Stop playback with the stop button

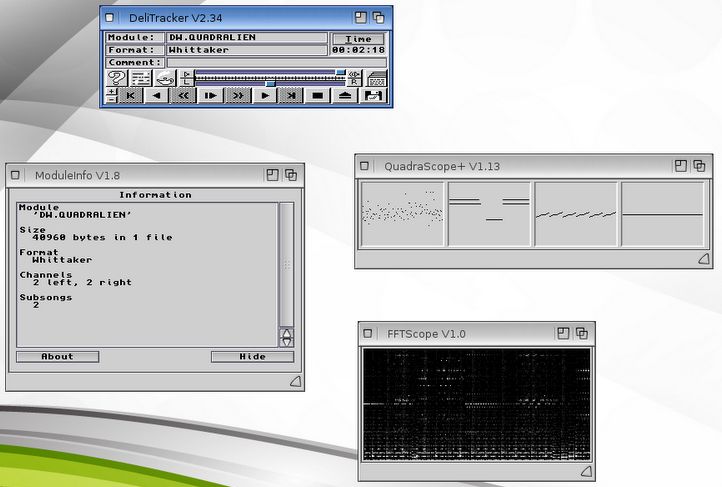(x=318, y=95)
